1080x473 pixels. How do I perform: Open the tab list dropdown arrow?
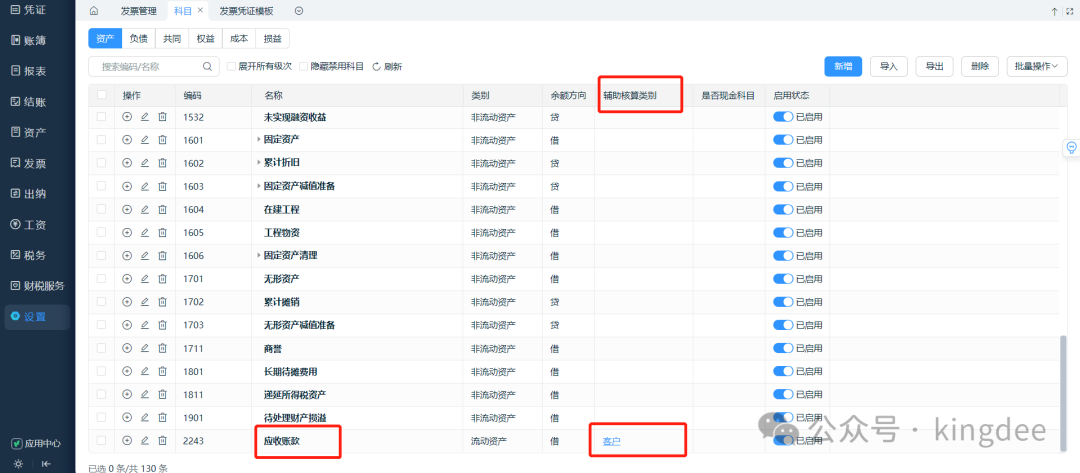pos(299,11)
